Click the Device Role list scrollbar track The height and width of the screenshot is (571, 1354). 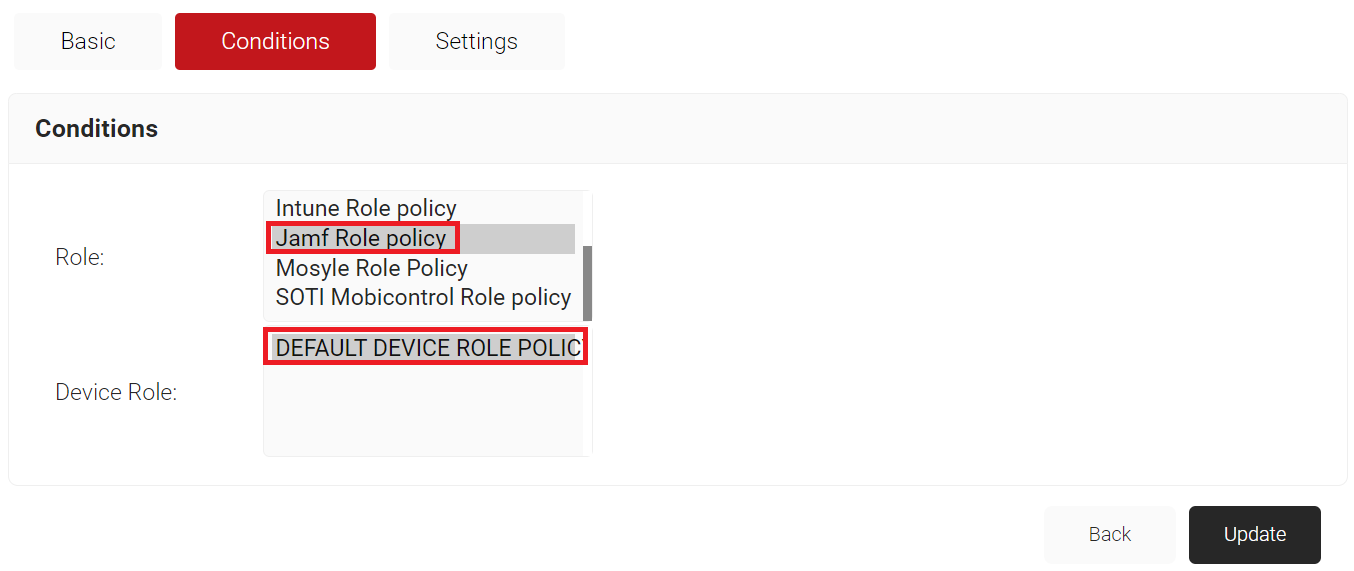pos(587,393)
